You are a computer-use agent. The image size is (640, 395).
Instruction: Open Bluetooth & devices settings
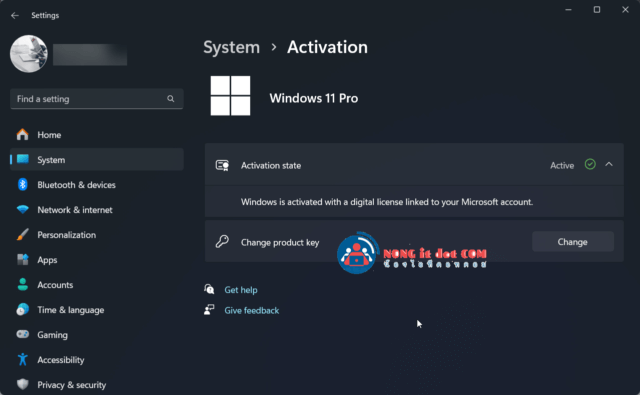97,185
